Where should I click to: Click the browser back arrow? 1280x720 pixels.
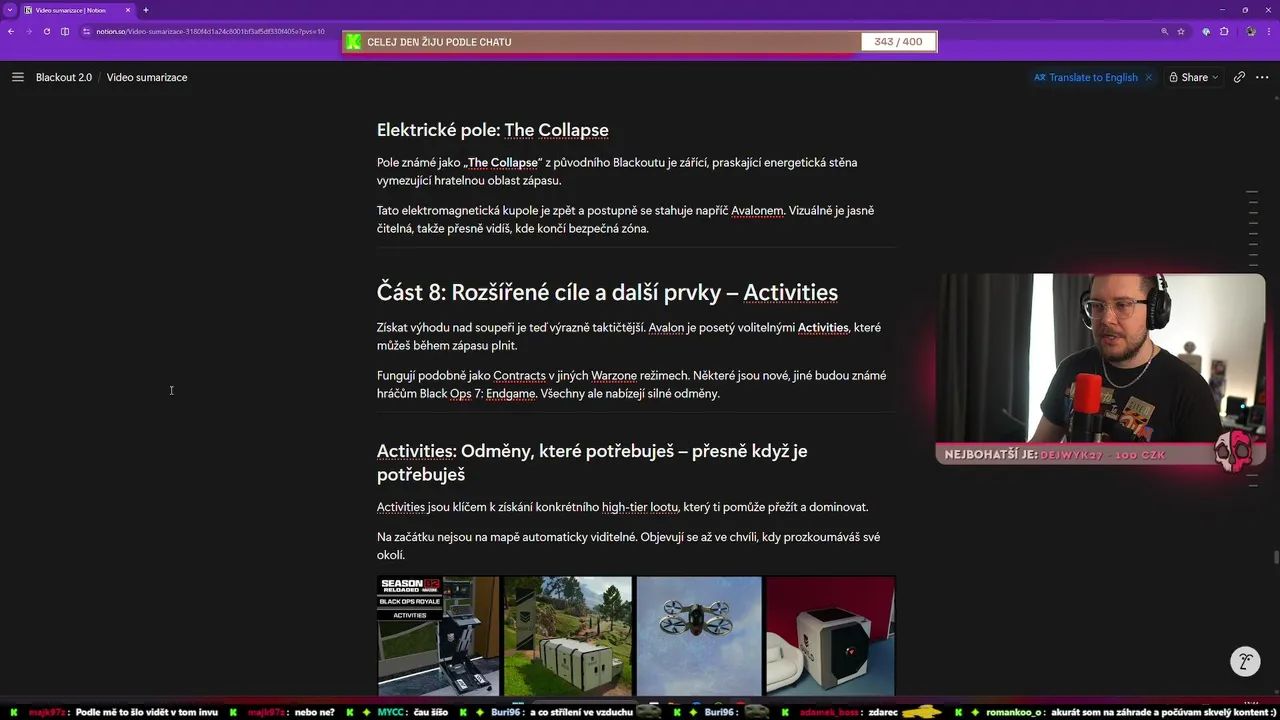(11, 31)
